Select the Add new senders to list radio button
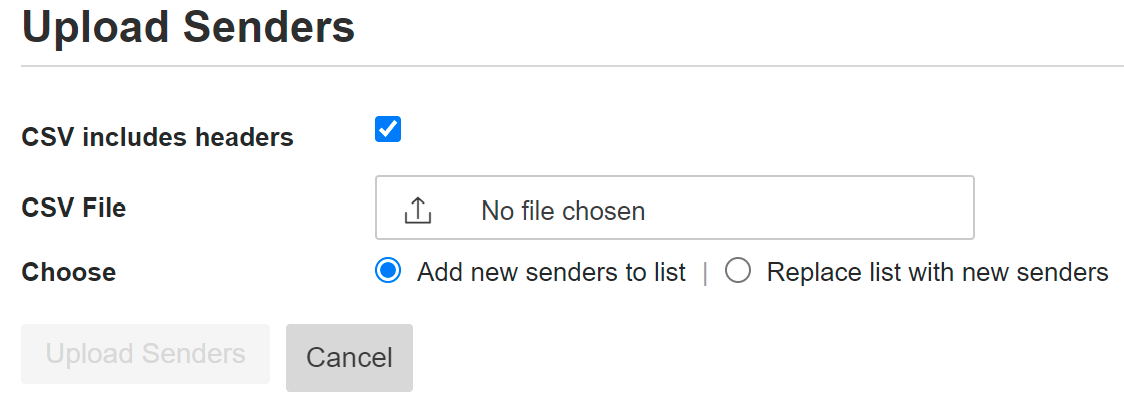 (388, 271)
